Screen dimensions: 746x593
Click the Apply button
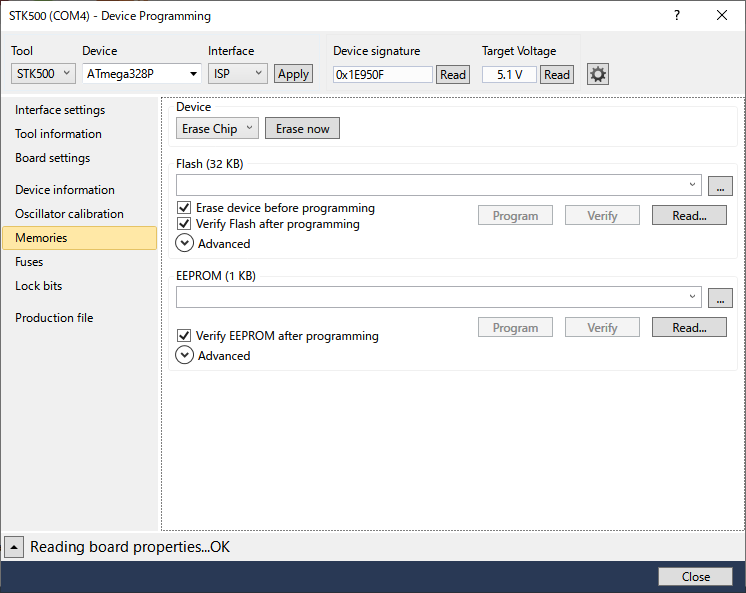[x=293, y=74]
